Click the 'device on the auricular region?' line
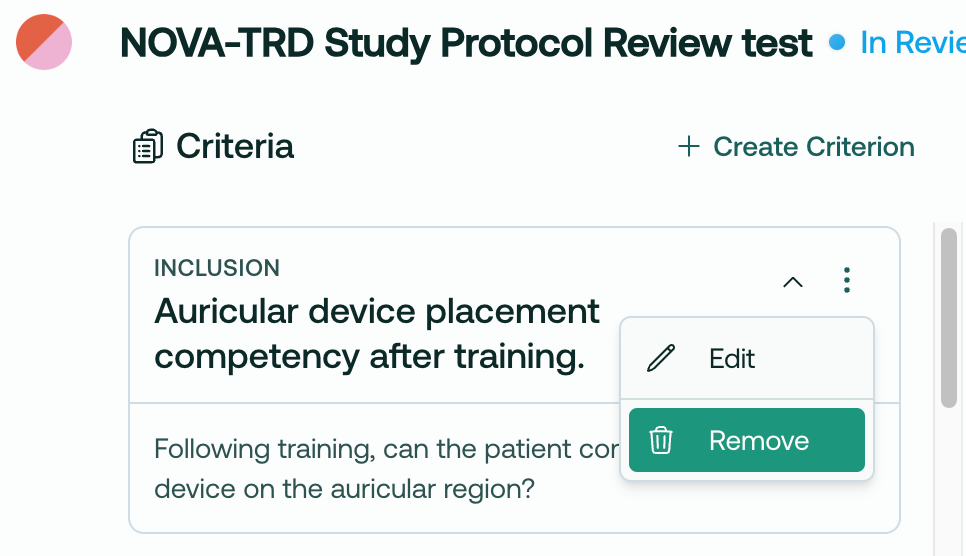Viewport: 966px width, 556px height. pyautogui.click(x=344, y=489)
